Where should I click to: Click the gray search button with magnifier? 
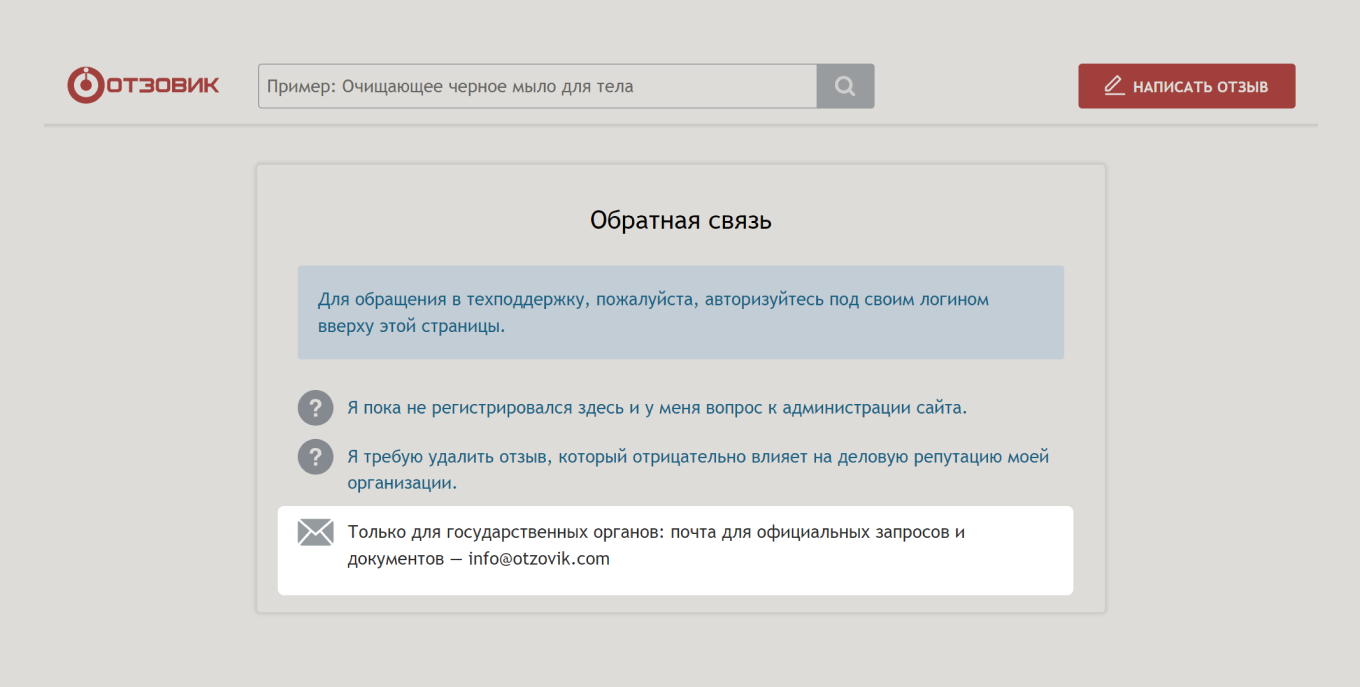pyautogui.click(x=845, y=85)
